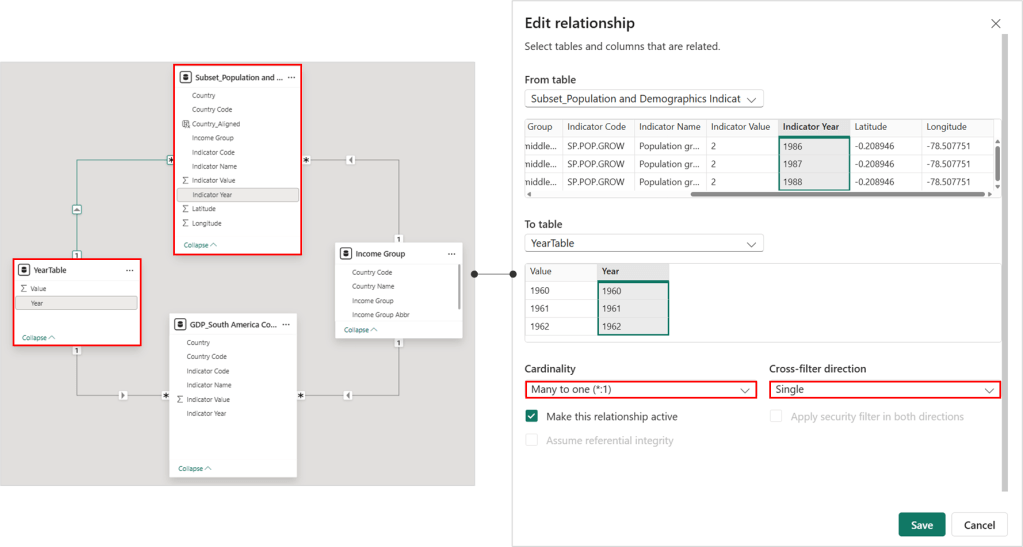This screenshot has height=547, width=1023.
Task: Toggle Apply security filter in both directions
Action: point(776,416)
